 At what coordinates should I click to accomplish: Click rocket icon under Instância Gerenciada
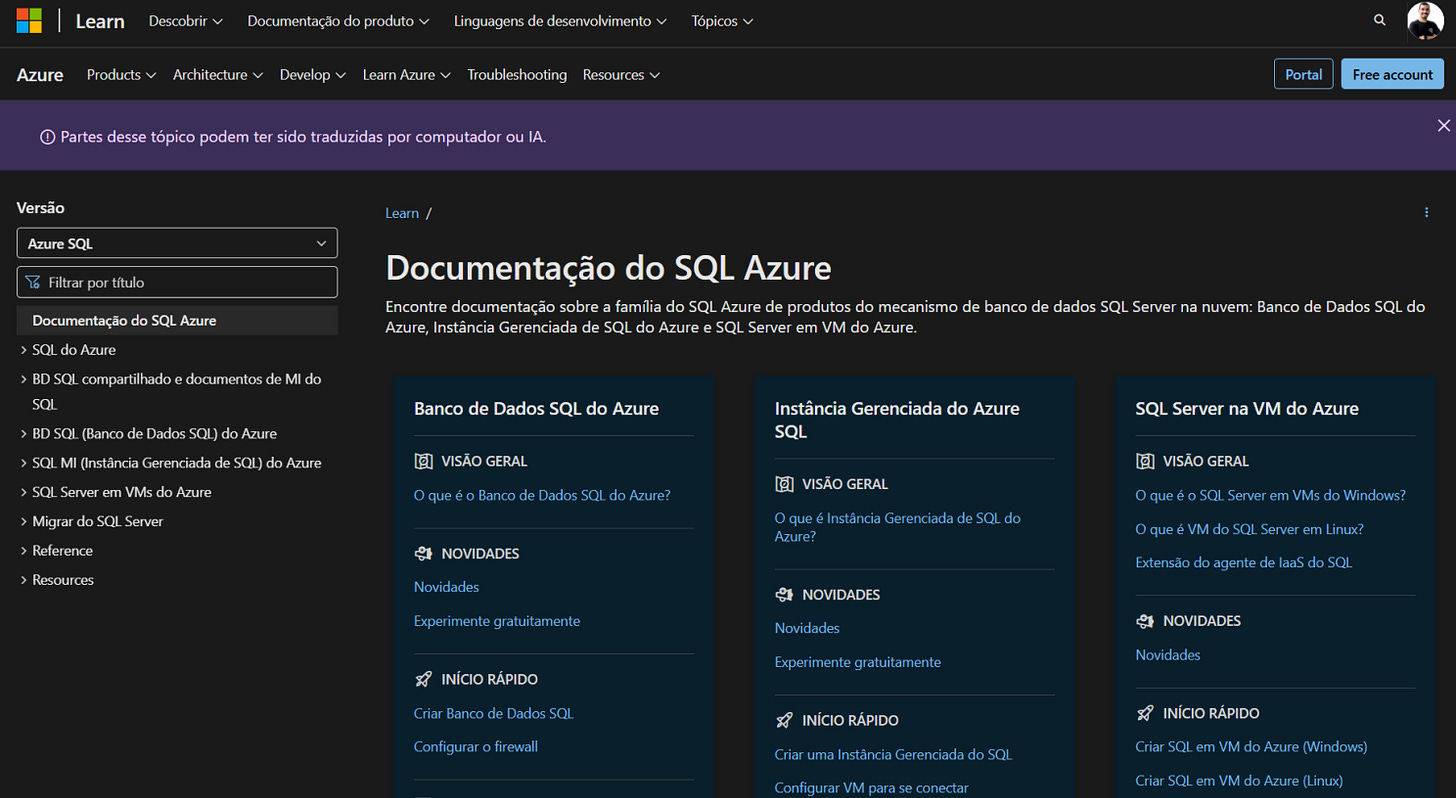pos(784,720)
